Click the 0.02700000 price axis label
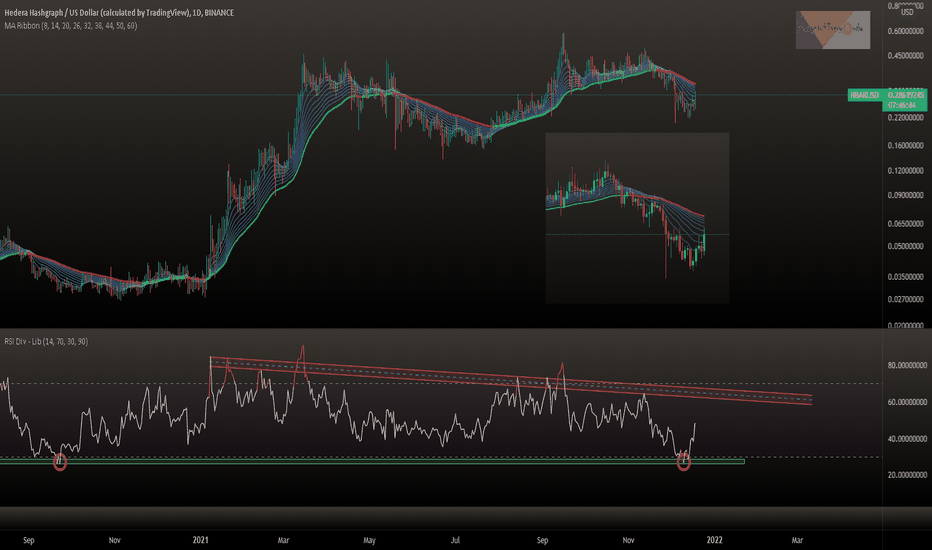 point(906,300)
